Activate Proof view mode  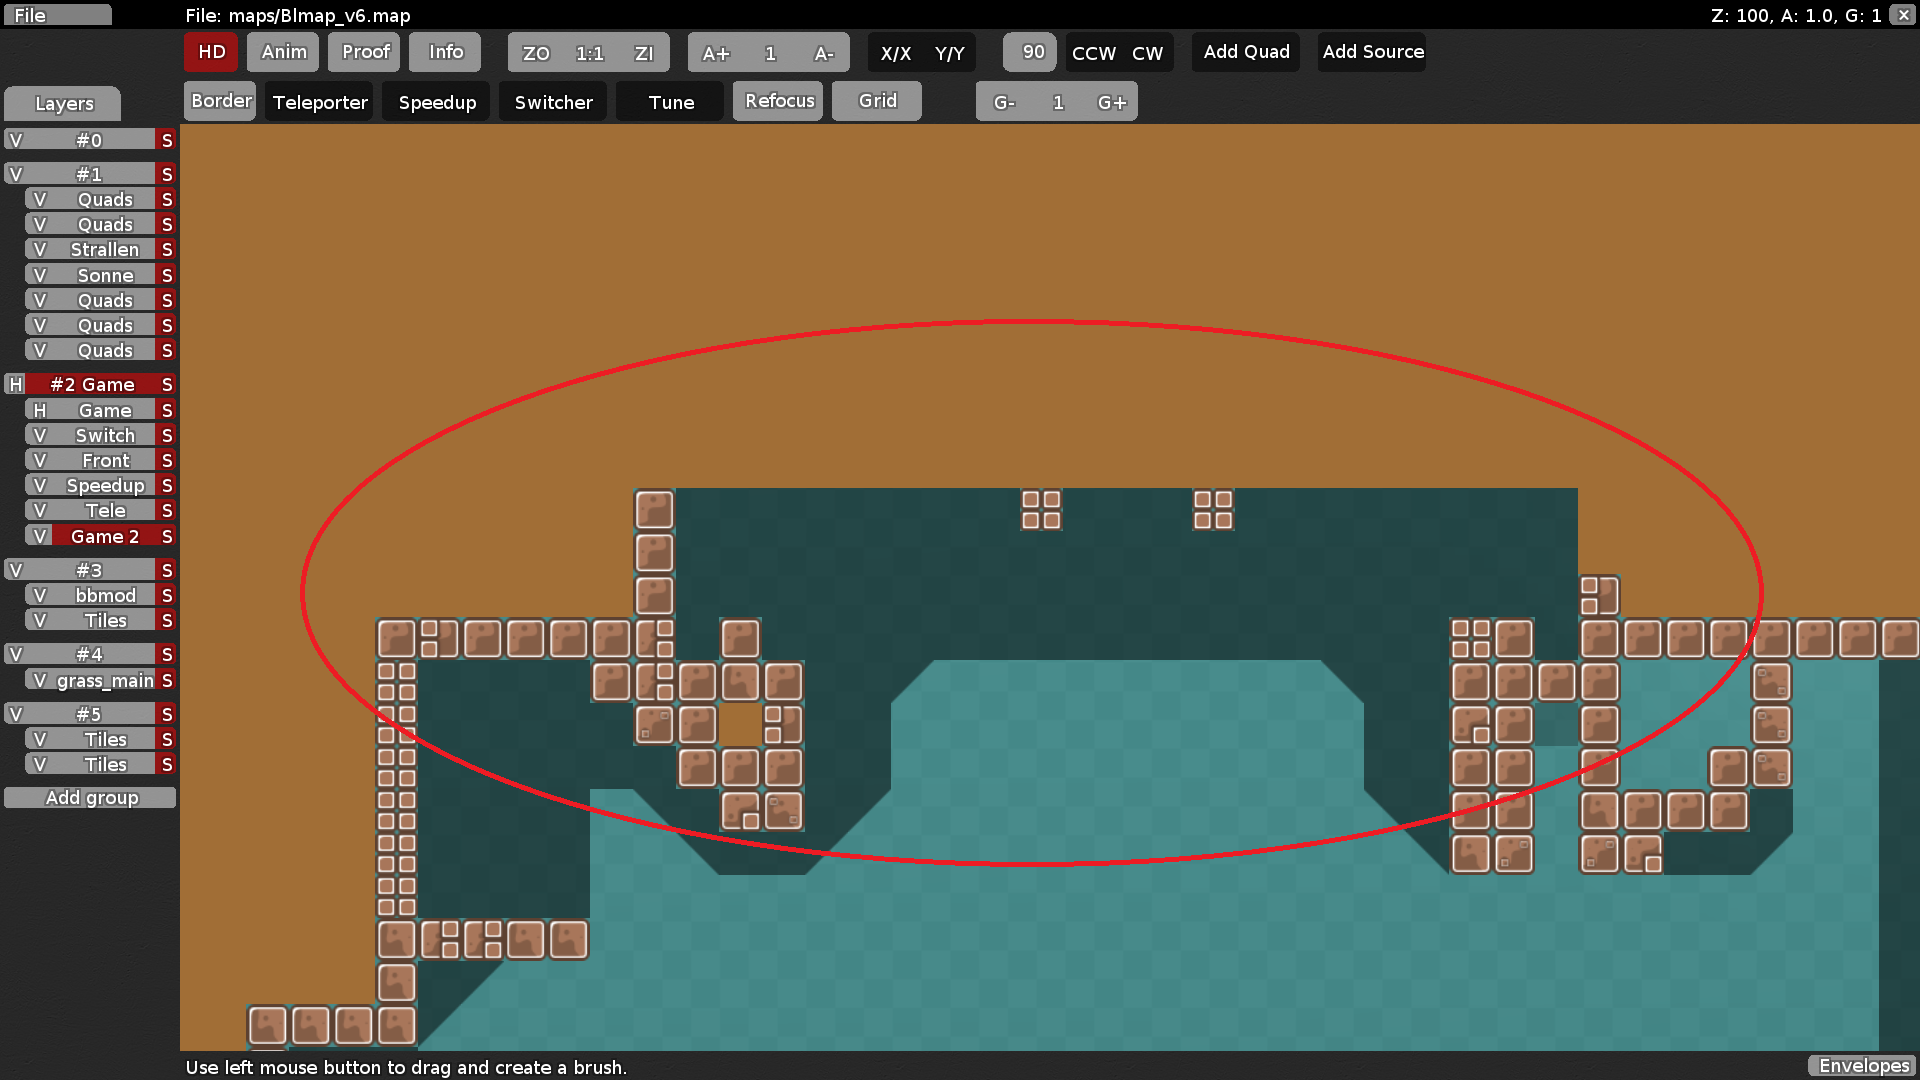tap(363, 52)
